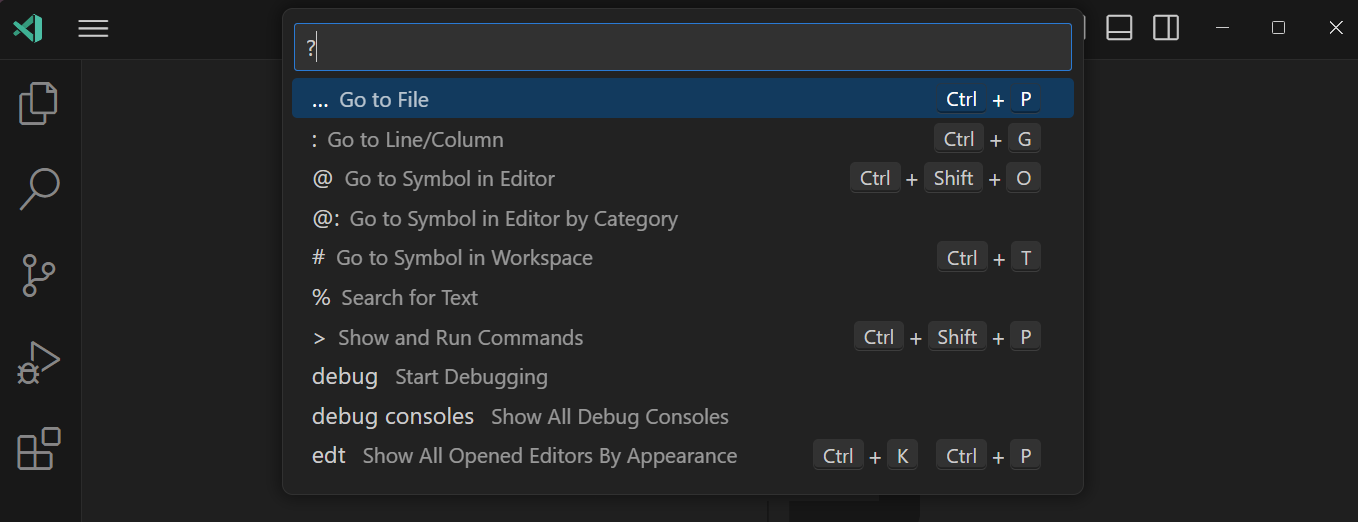
Task: Open the Run and Debug view
Action: pos(39,362)
